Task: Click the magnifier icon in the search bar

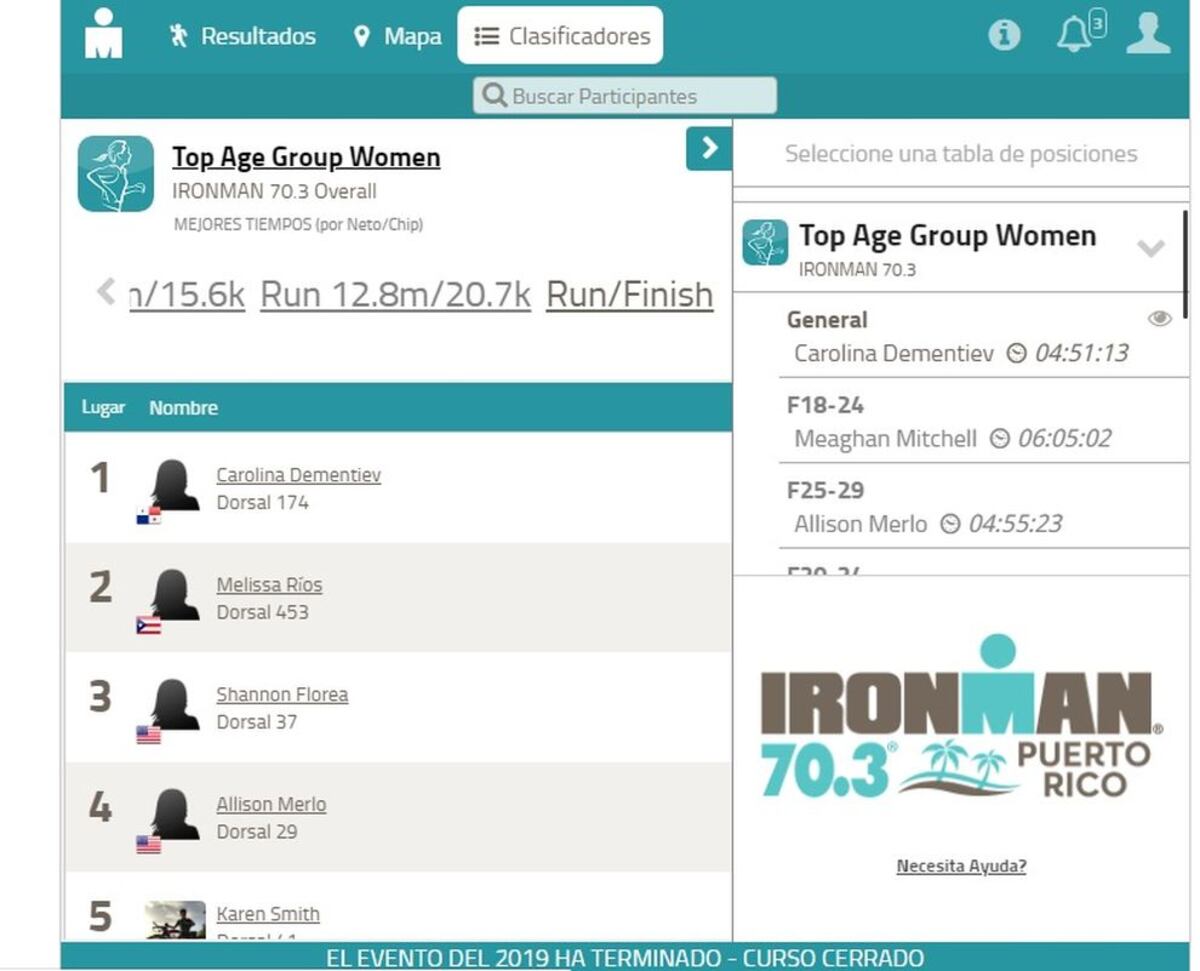Action: (x=494, y=95)
